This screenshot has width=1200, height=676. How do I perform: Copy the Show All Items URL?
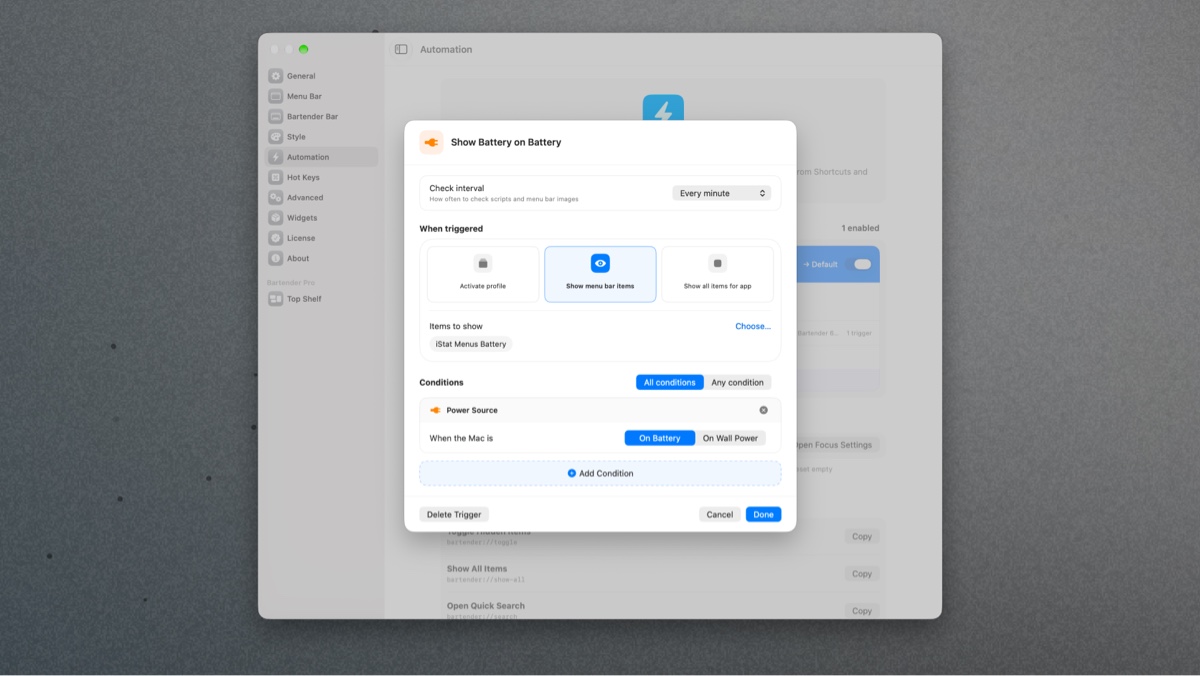(862, 574)
